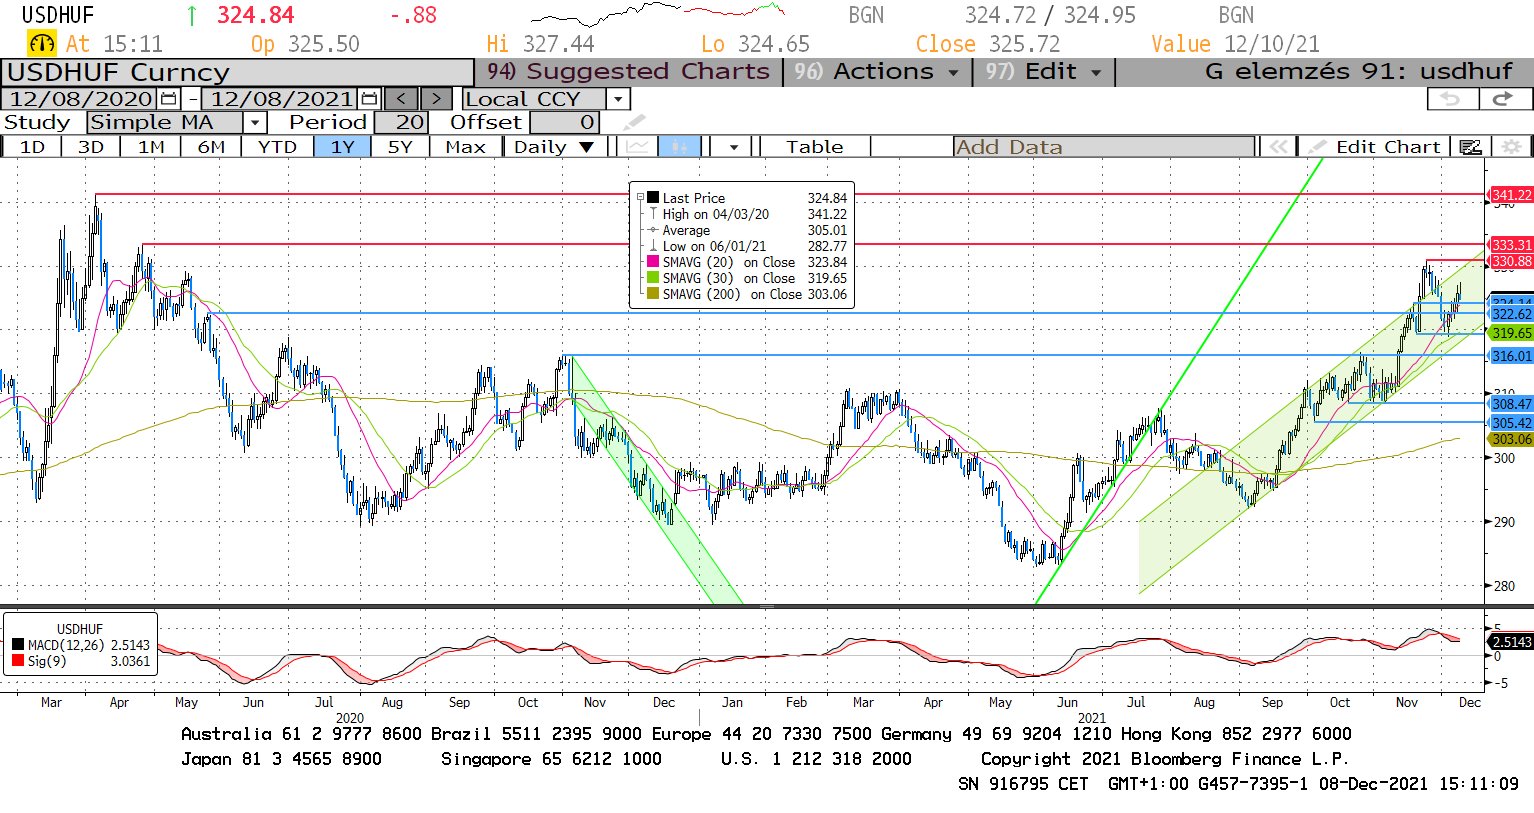Click the 12/08/2021 end date field
The width and height of the screenshot is (1534, 813).
pos(281,99)
